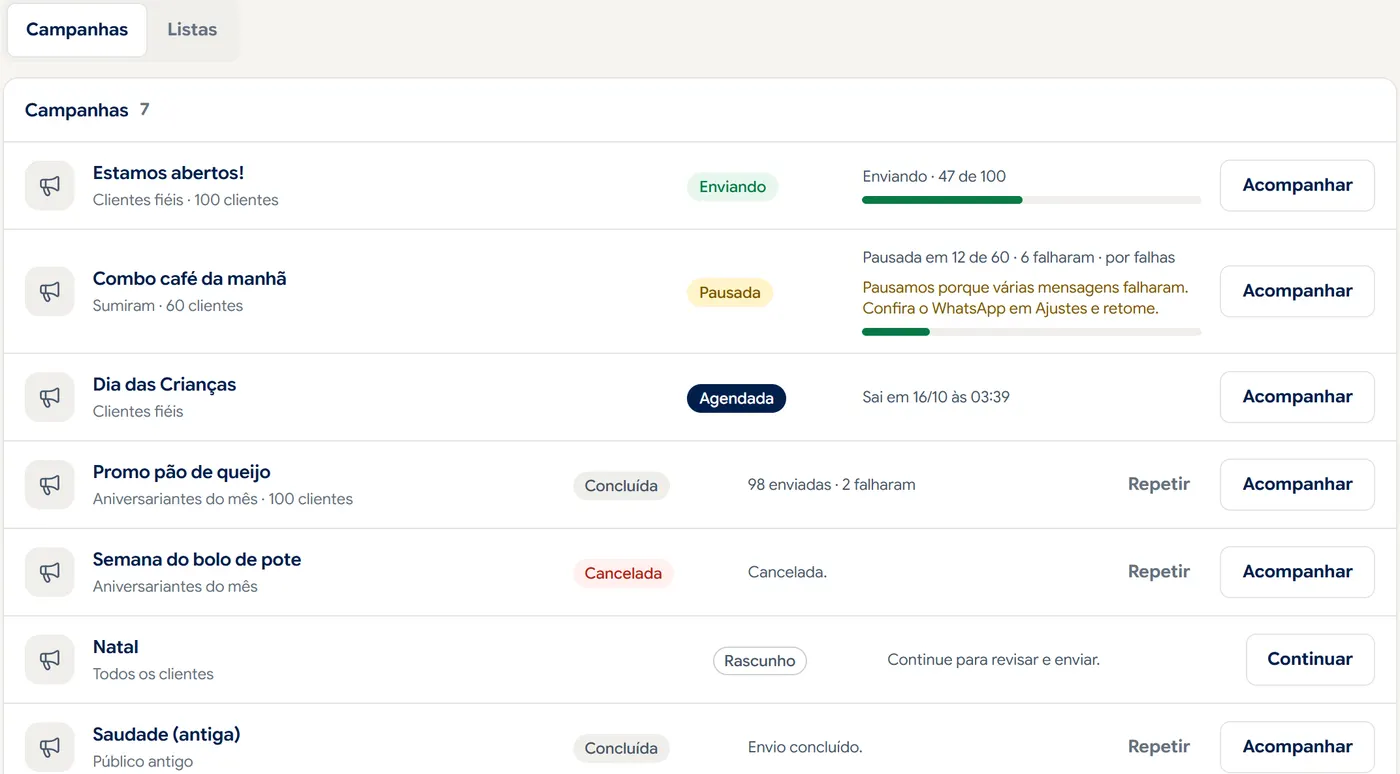The height and width of the screenshot is (774, 1400).
Task: Click the Enviando status badge
Action: click(732, 187)
